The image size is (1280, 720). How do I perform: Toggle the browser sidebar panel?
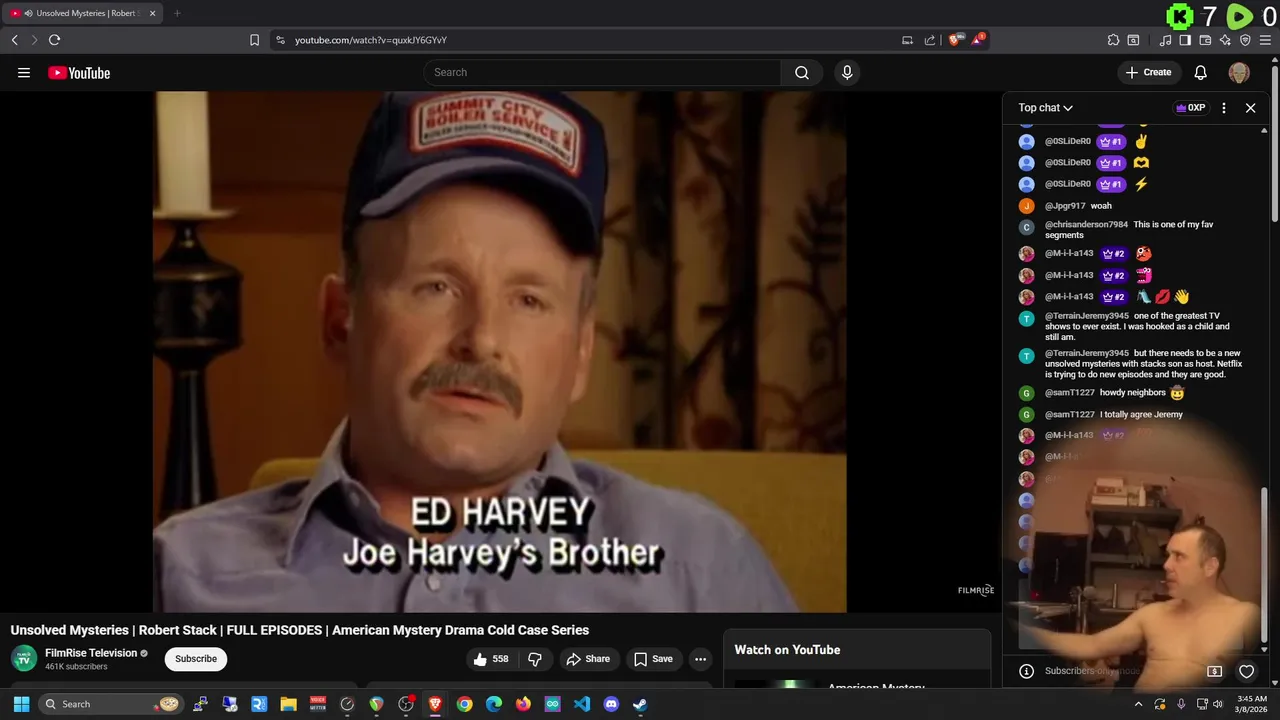click(1185, 40)
